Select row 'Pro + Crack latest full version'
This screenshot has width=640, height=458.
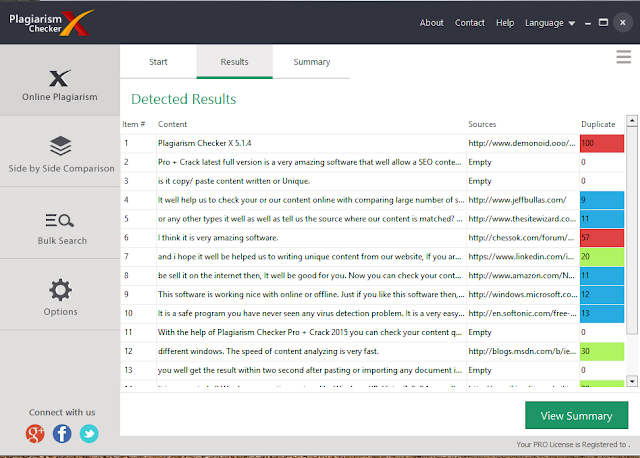click(x=373, y=162)
